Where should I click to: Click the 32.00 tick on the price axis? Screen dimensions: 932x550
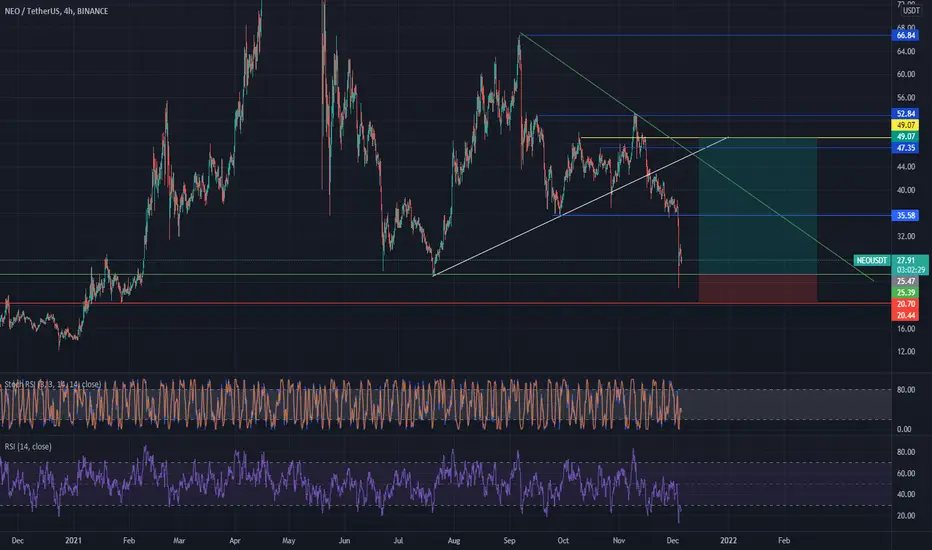point(906,237)
